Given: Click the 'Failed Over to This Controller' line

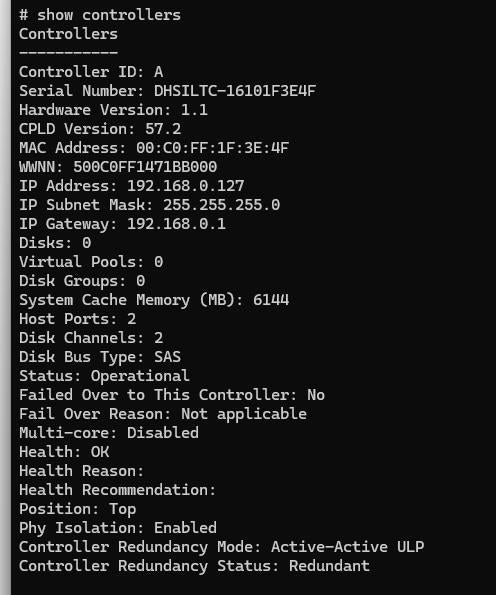Looking at the screenshot, I should (x=172, y=395).
